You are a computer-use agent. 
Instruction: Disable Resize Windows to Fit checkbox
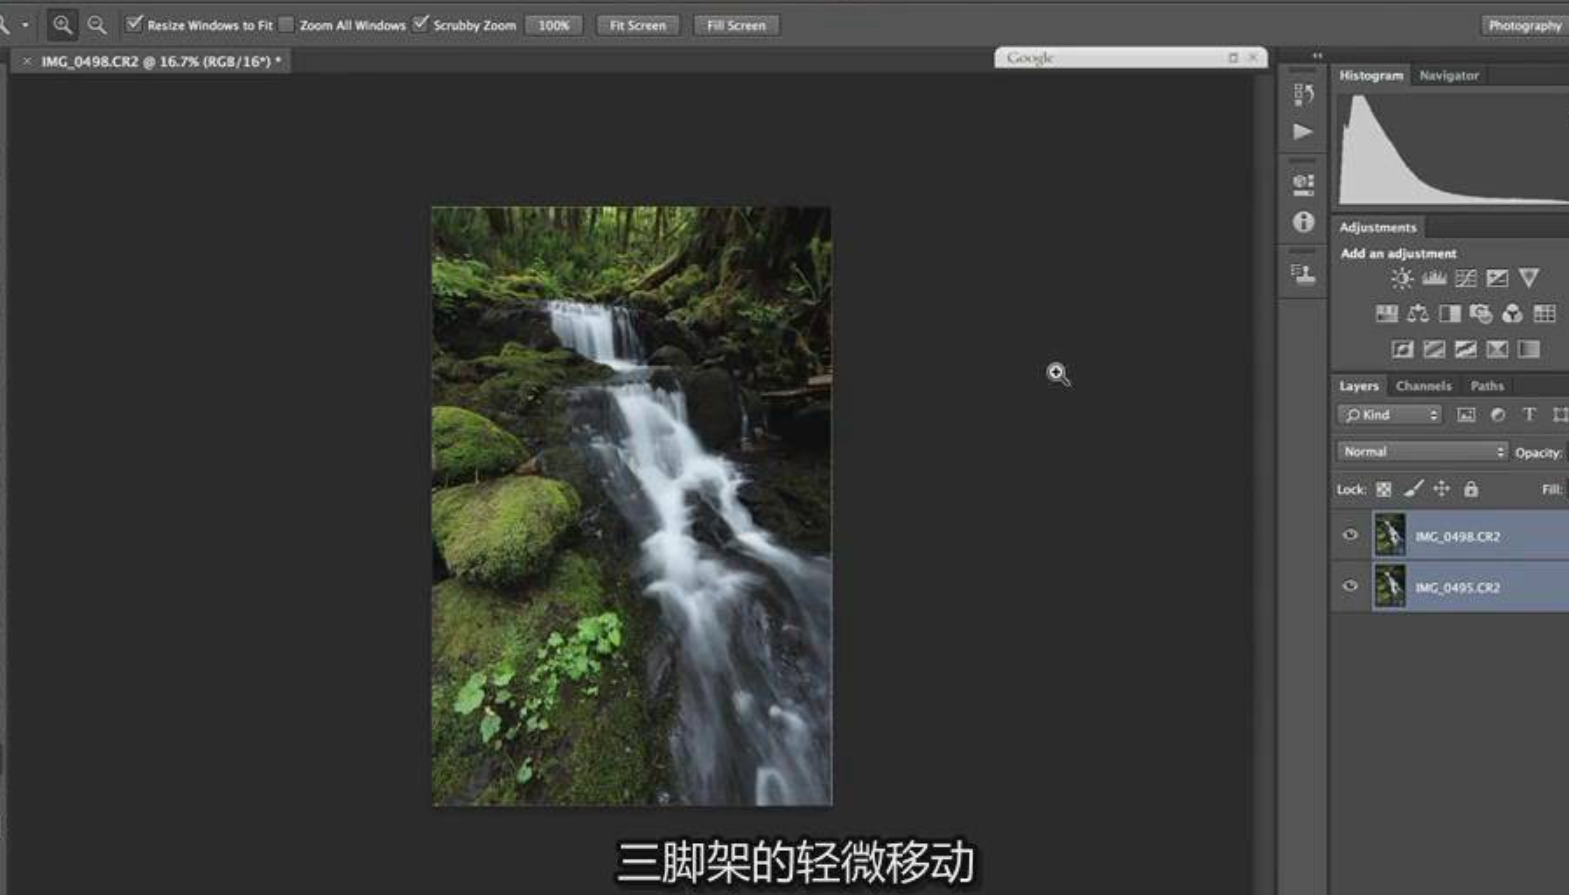pyautogui.click(x=134, y=24)
